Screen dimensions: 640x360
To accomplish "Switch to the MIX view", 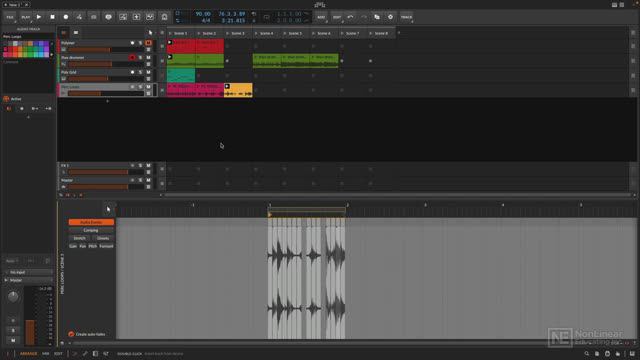I will pyautogui.click(x=46, y=354).
